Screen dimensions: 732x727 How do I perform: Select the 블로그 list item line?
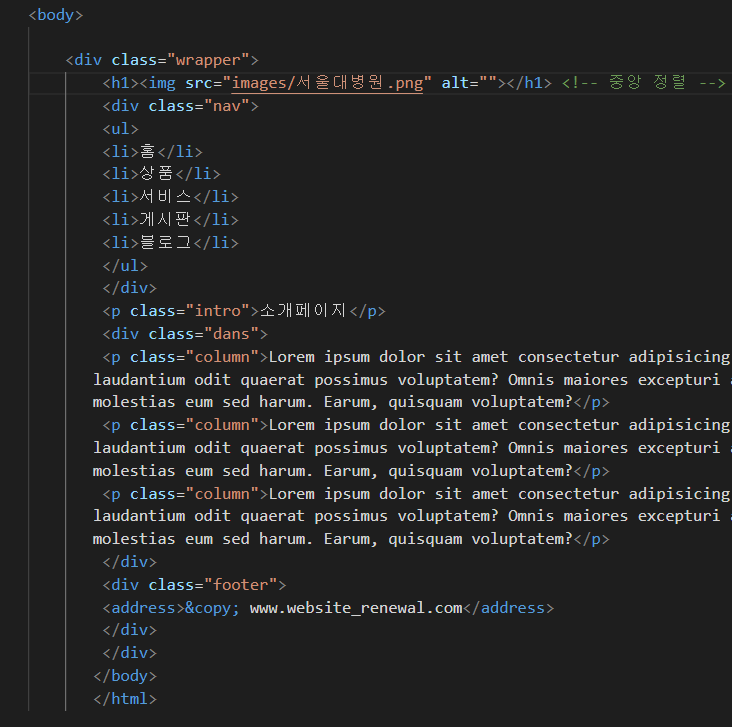tap(170, 243)
